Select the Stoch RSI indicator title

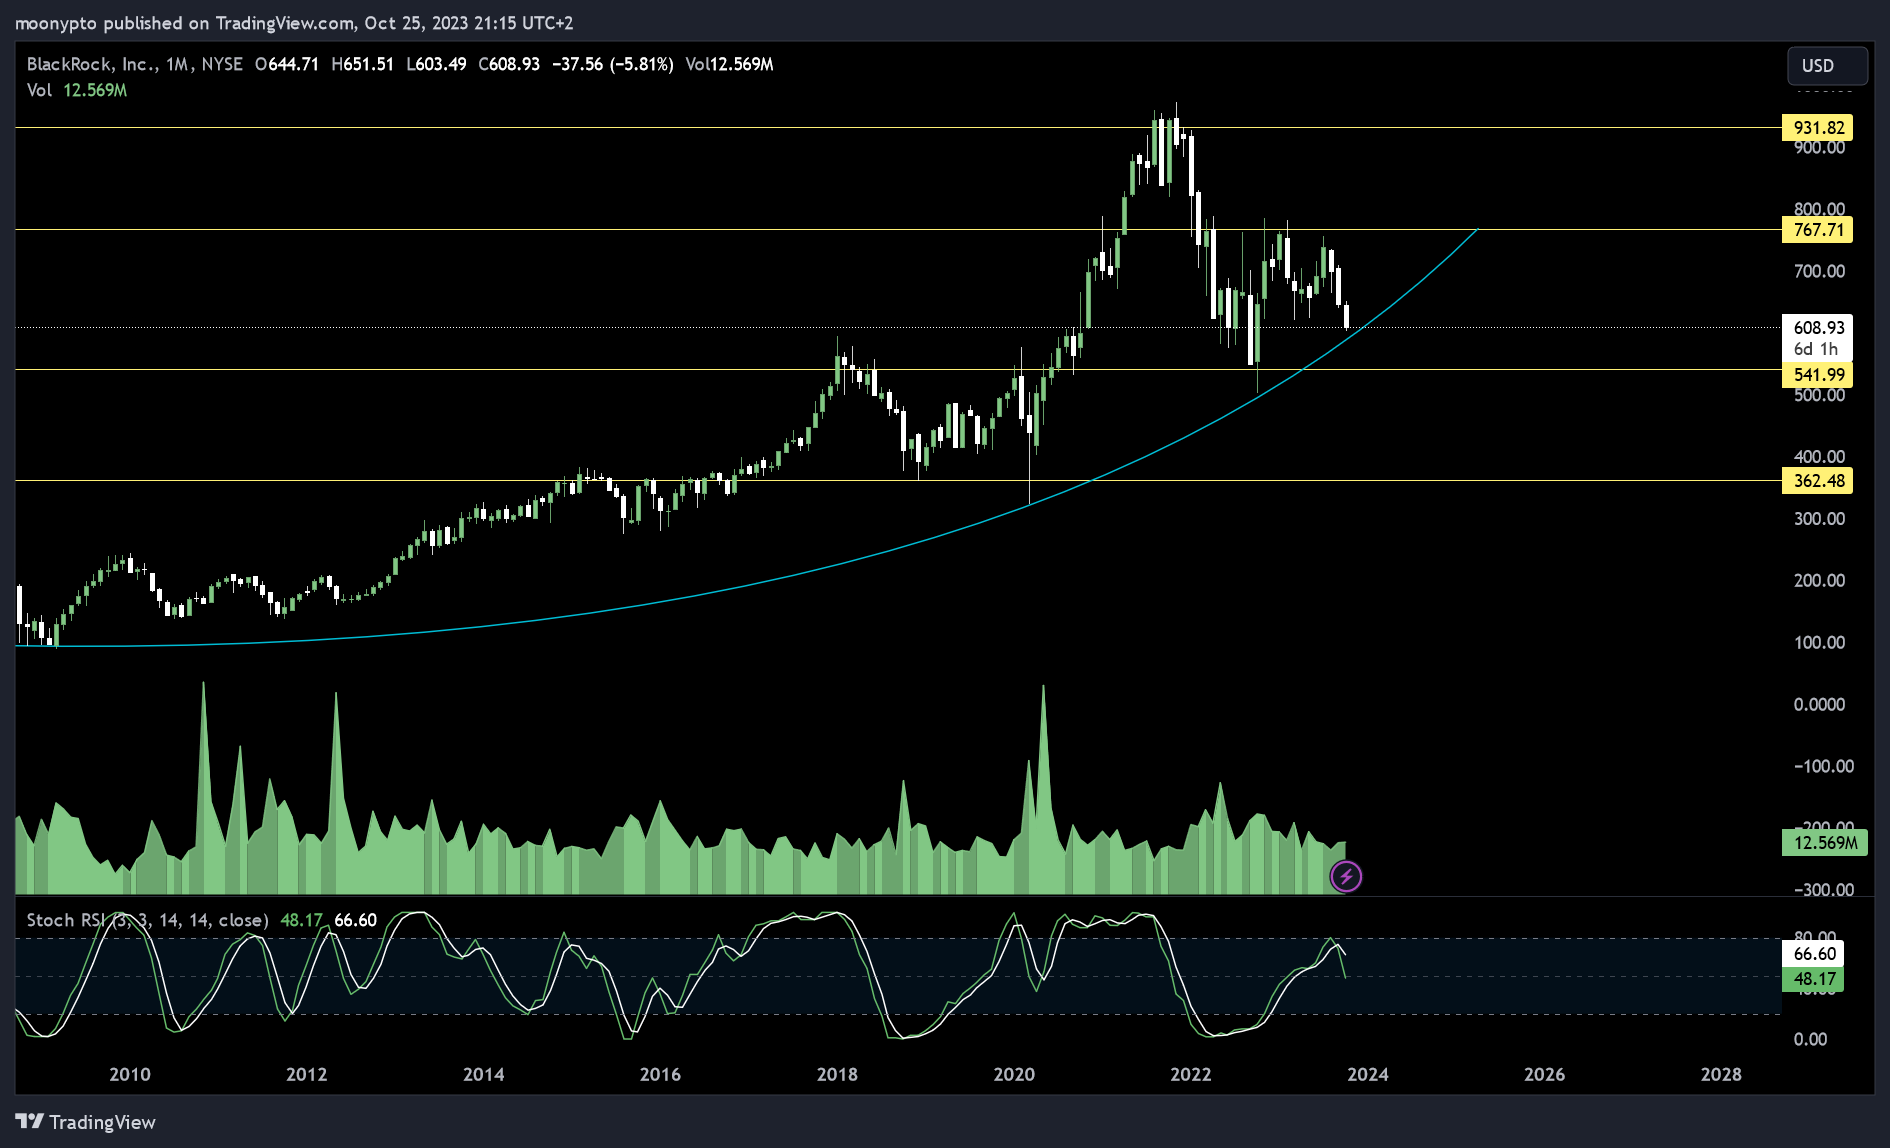click(x=147, y=920)
